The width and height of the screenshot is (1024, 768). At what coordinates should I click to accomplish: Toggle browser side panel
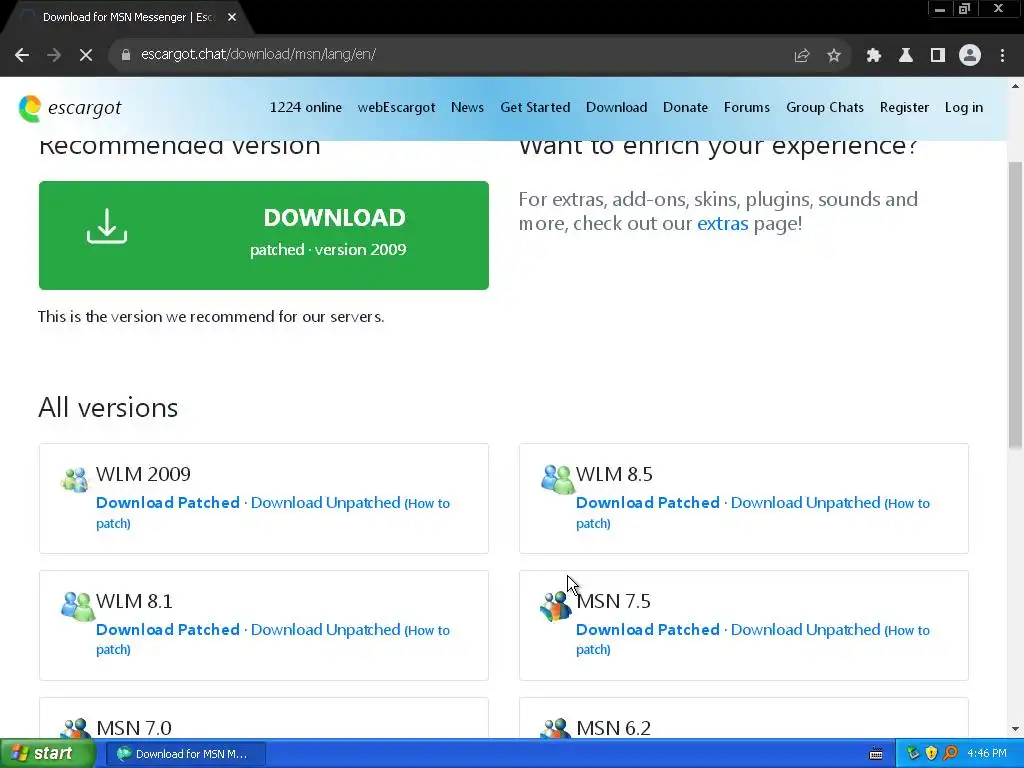click(x=938, y=55)
